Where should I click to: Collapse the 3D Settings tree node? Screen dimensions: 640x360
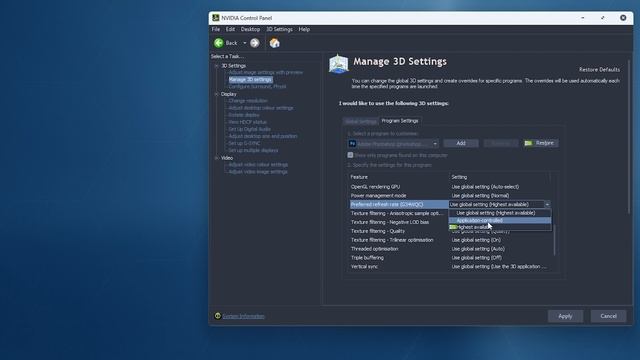point(217,66)
